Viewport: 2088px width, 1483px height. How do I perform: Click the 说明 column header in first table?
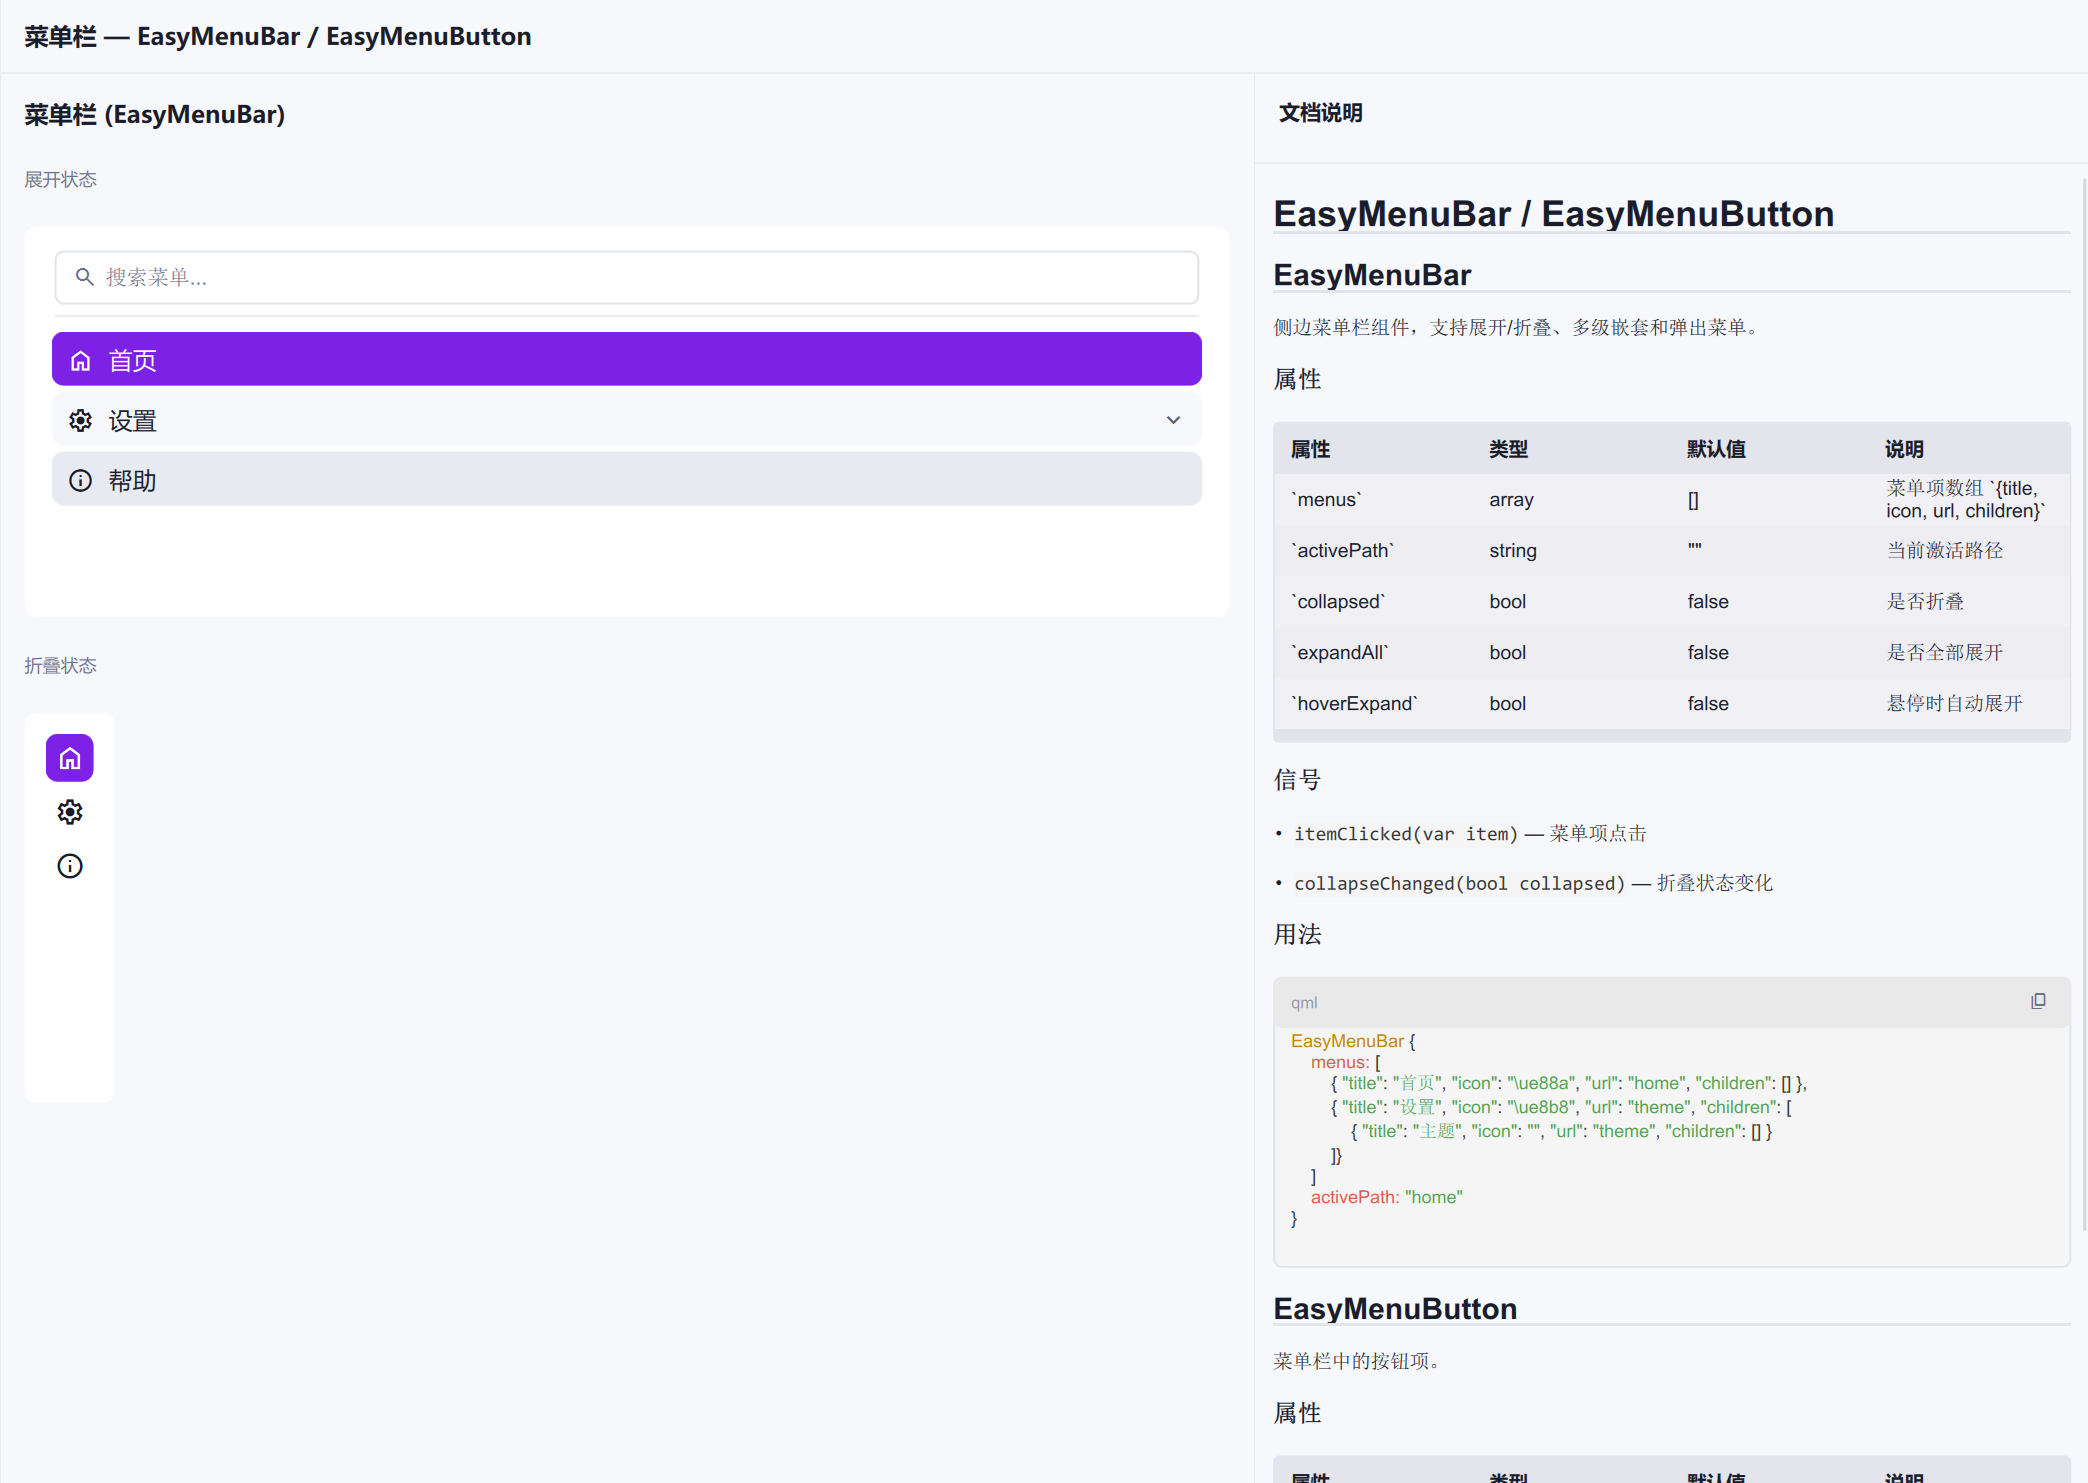(x=1904, y=449)
